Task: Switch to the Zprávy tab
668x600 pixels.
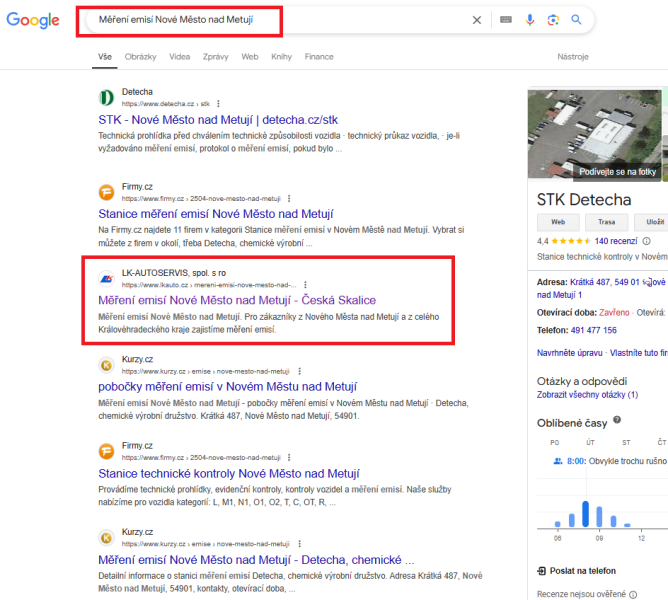Action: click(216, 57)
